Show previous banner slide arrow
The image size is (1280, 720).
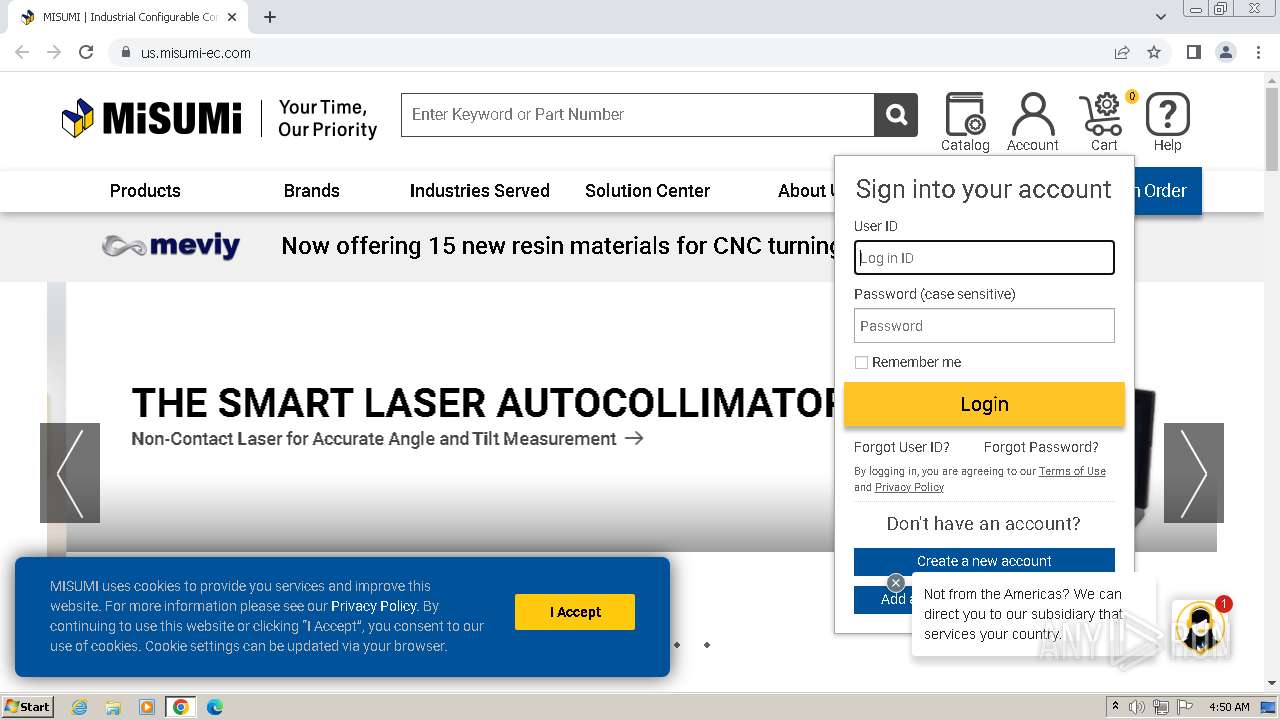[70, 473]
